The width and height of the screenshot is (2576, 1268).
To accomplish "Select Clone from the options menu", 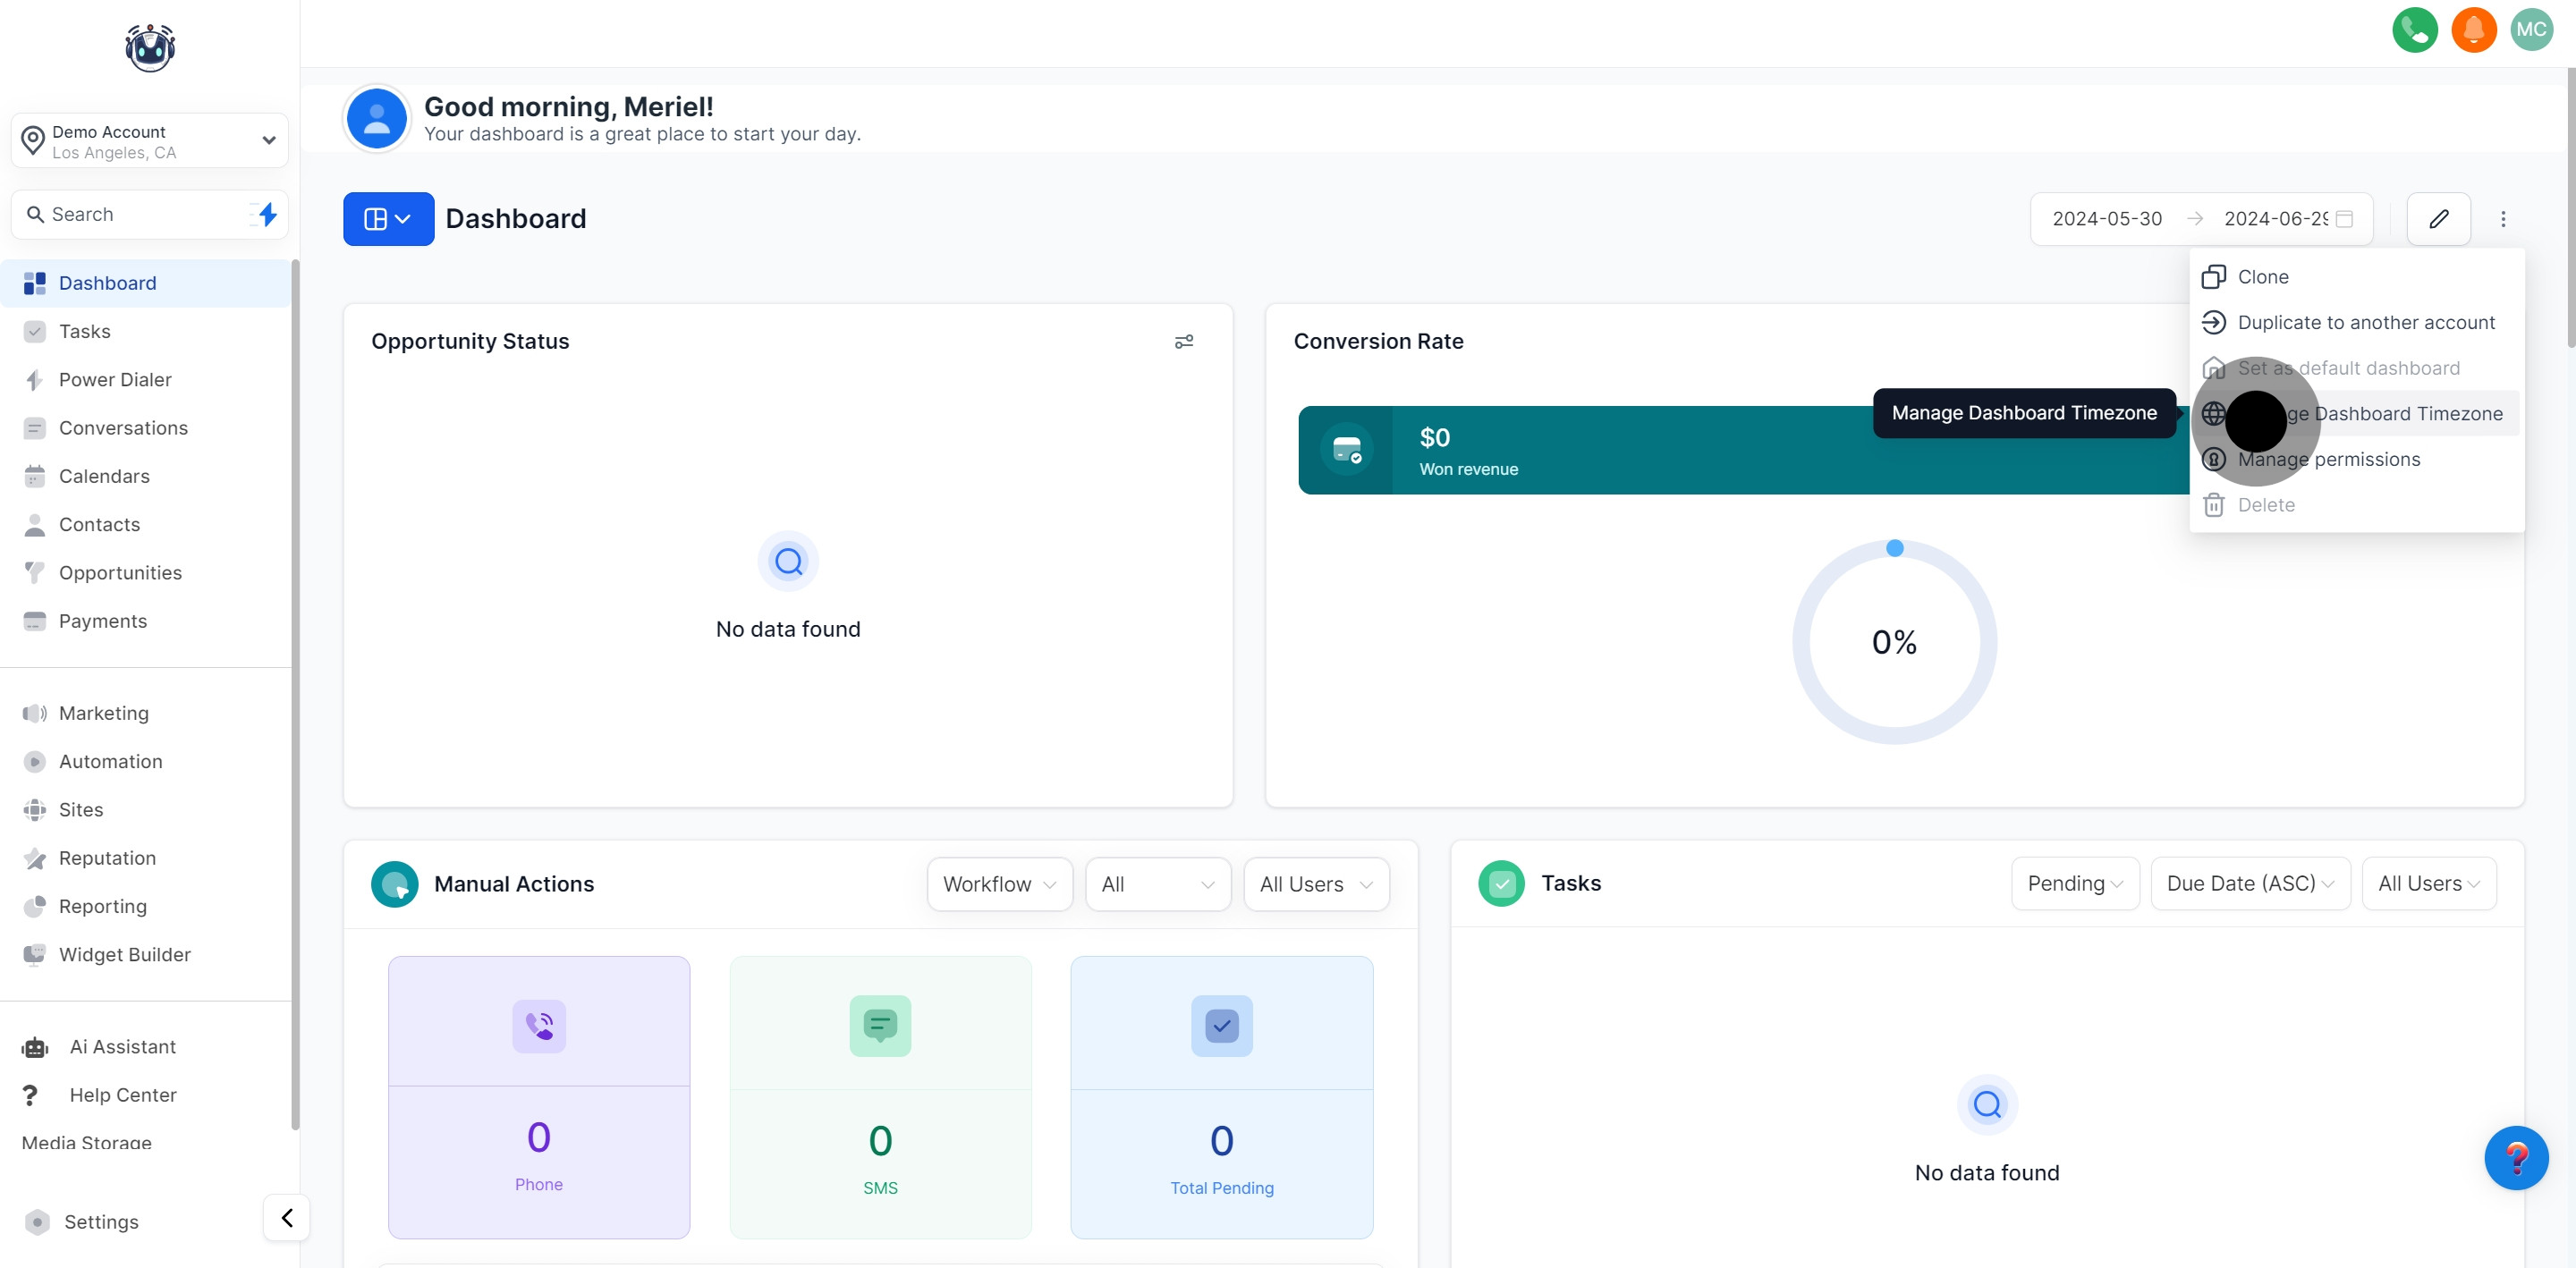I will [x=2262, y=277].
